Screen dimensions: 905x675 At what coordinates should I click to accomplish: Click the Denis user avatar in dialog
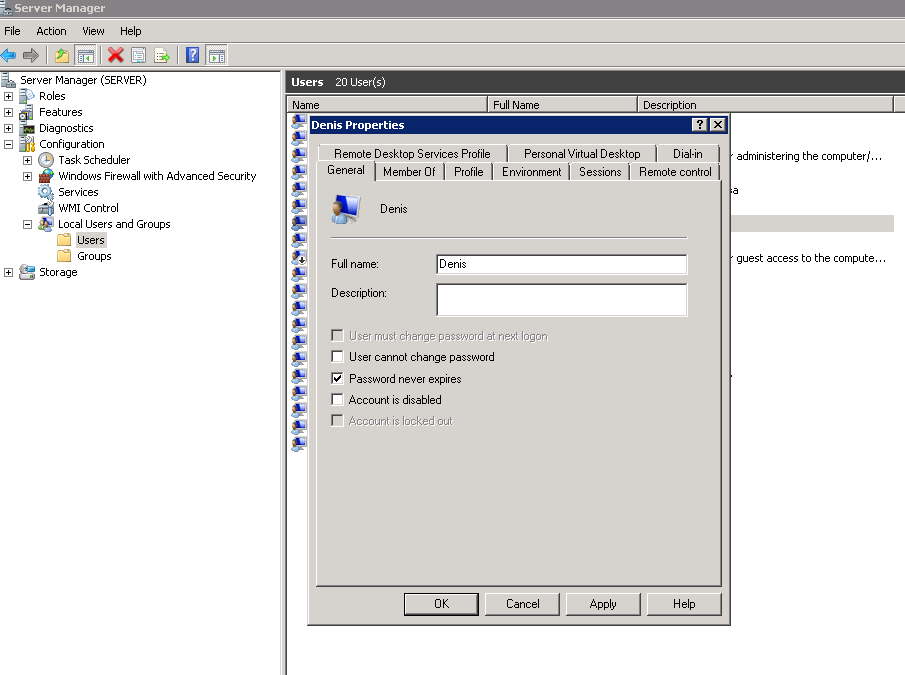[346, 209]
